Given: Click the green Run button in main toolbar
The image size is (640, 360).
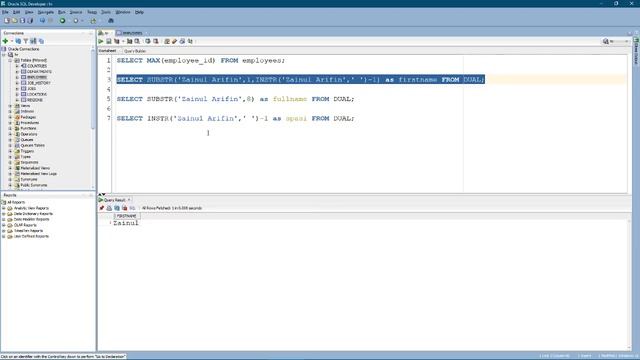Looking at the screenshot, I should point(62,21).
